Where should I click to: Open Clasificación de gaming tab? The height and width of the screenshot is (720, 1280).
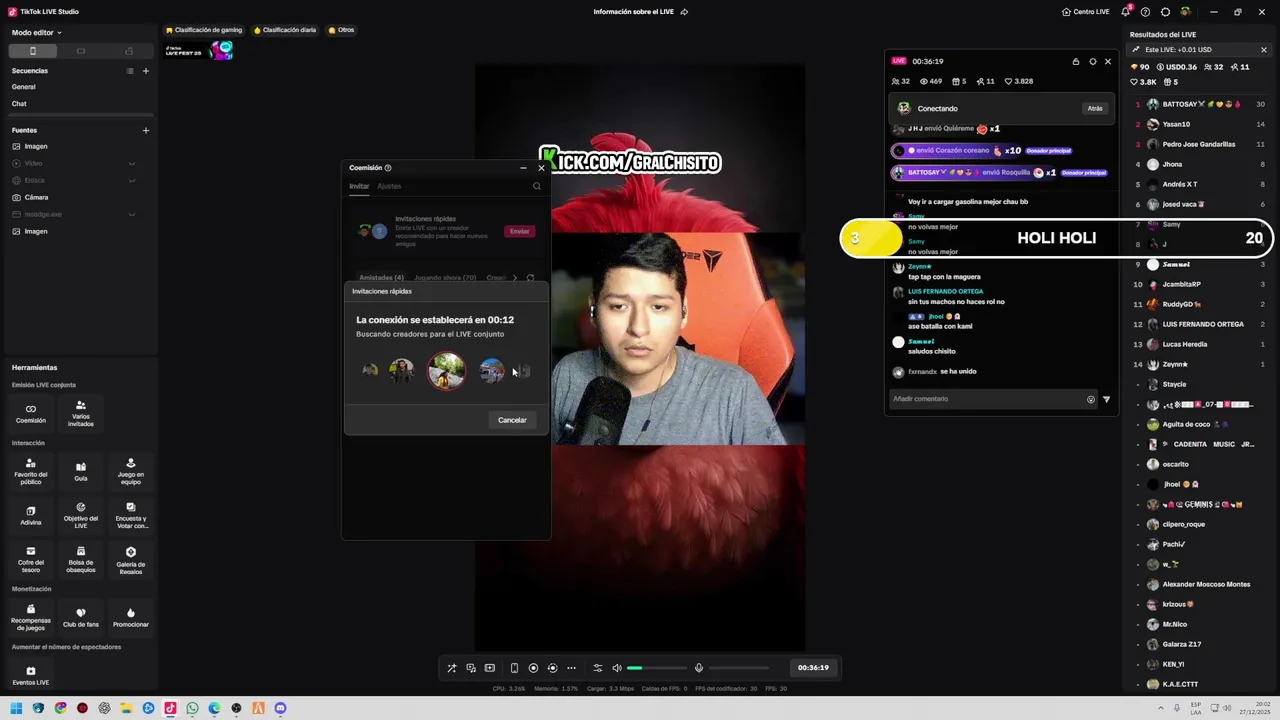coord(204,30)
